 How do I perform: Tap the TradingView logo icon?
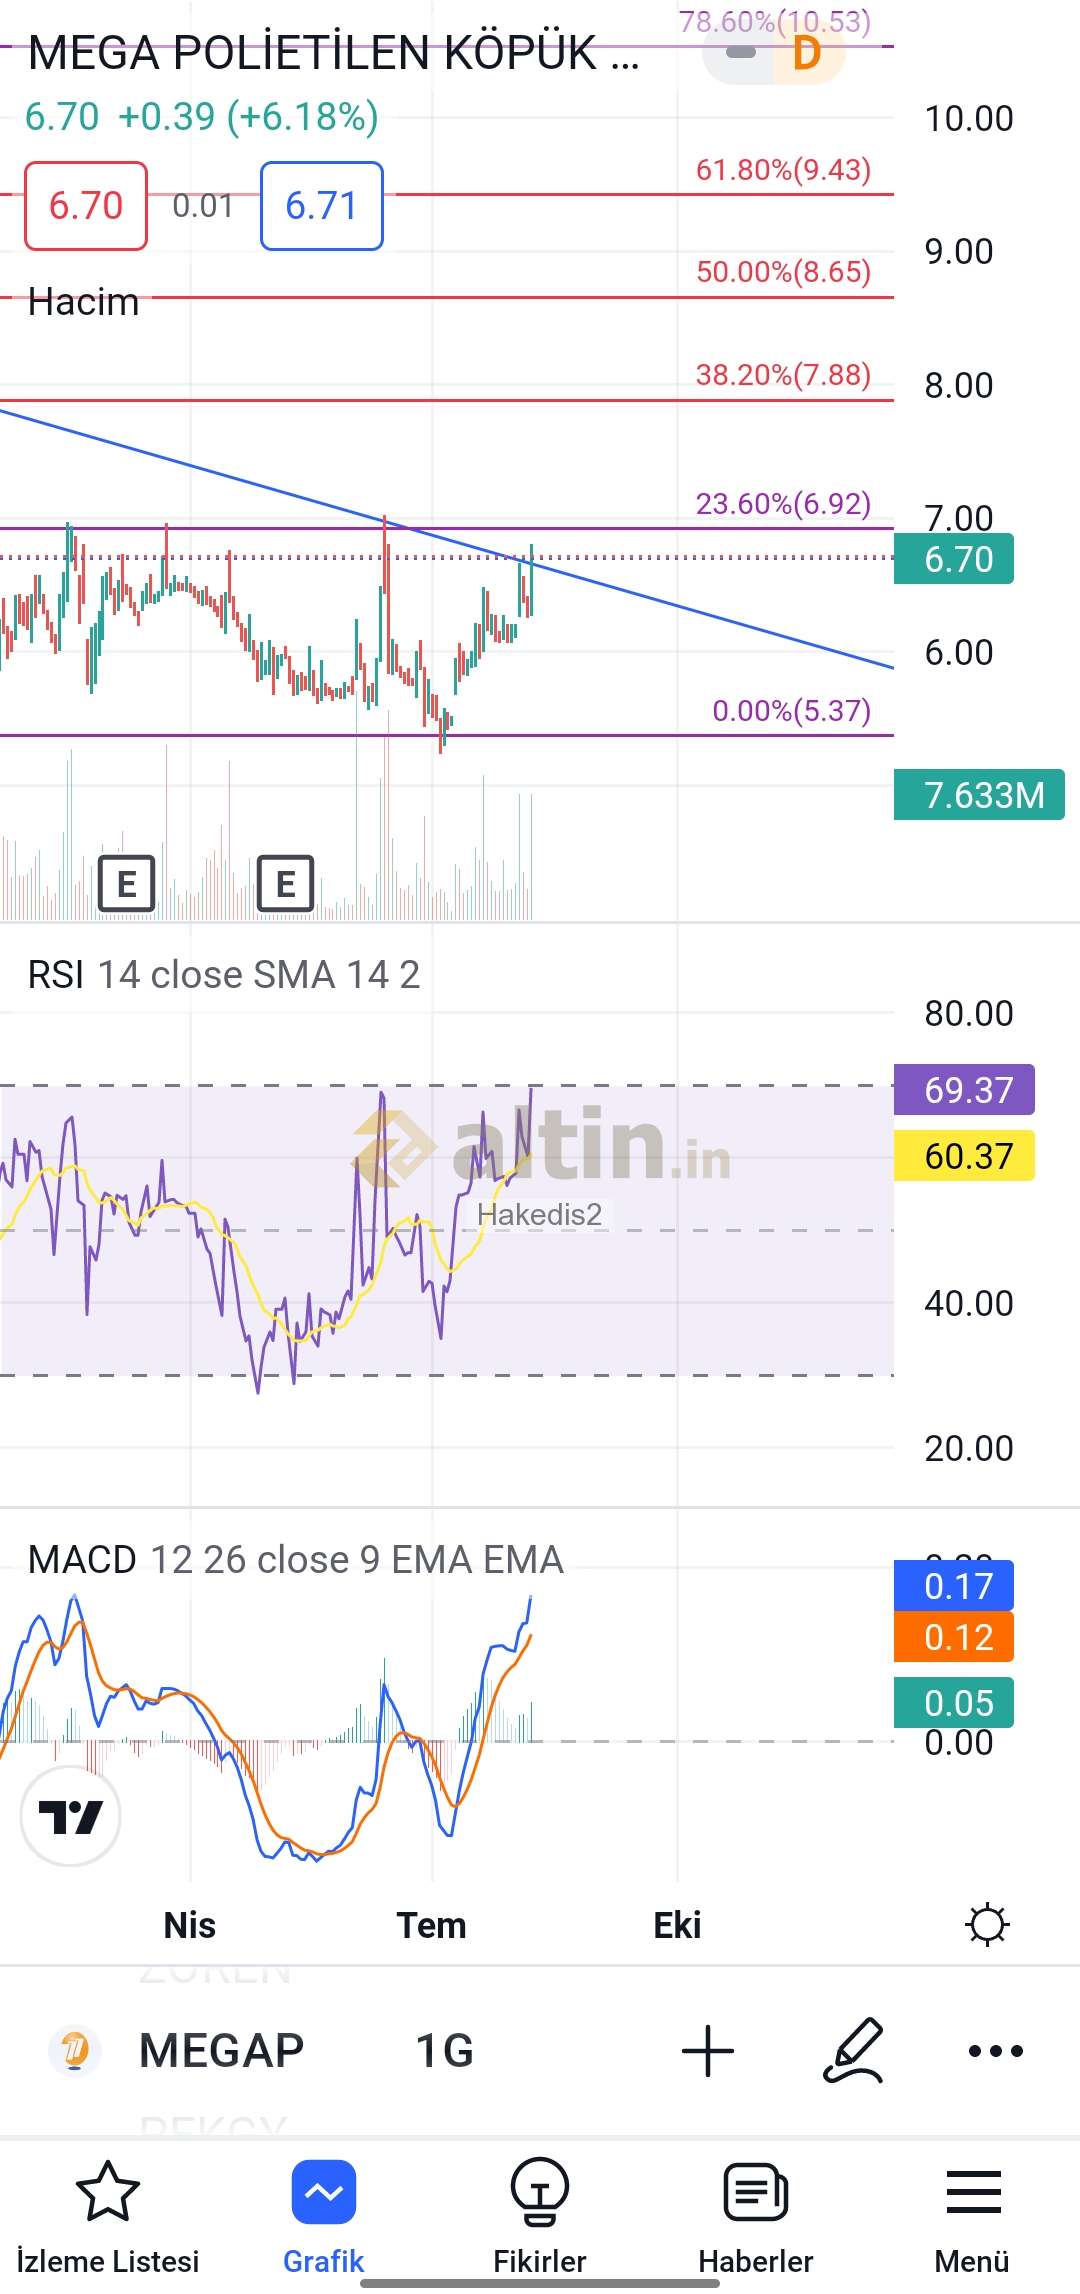tap(70, 1815)
